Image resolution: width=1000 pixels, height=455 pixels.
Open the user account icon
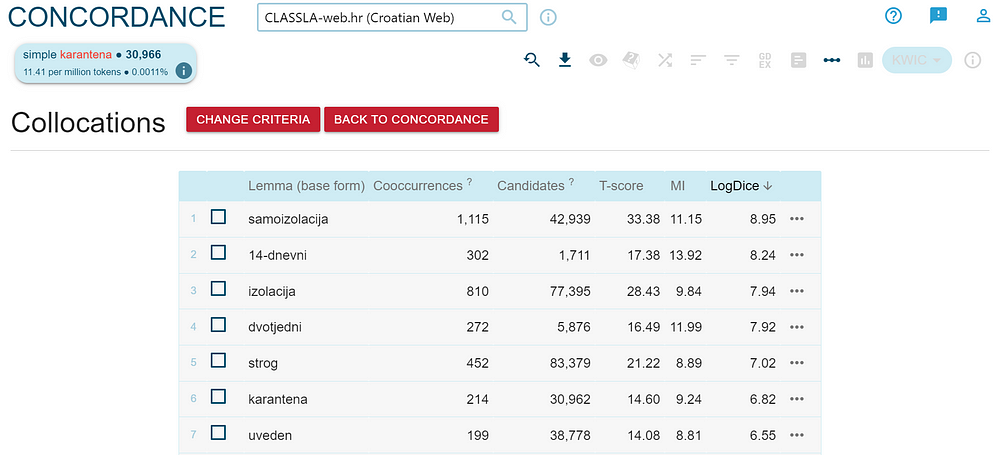(x=983, y=16)
